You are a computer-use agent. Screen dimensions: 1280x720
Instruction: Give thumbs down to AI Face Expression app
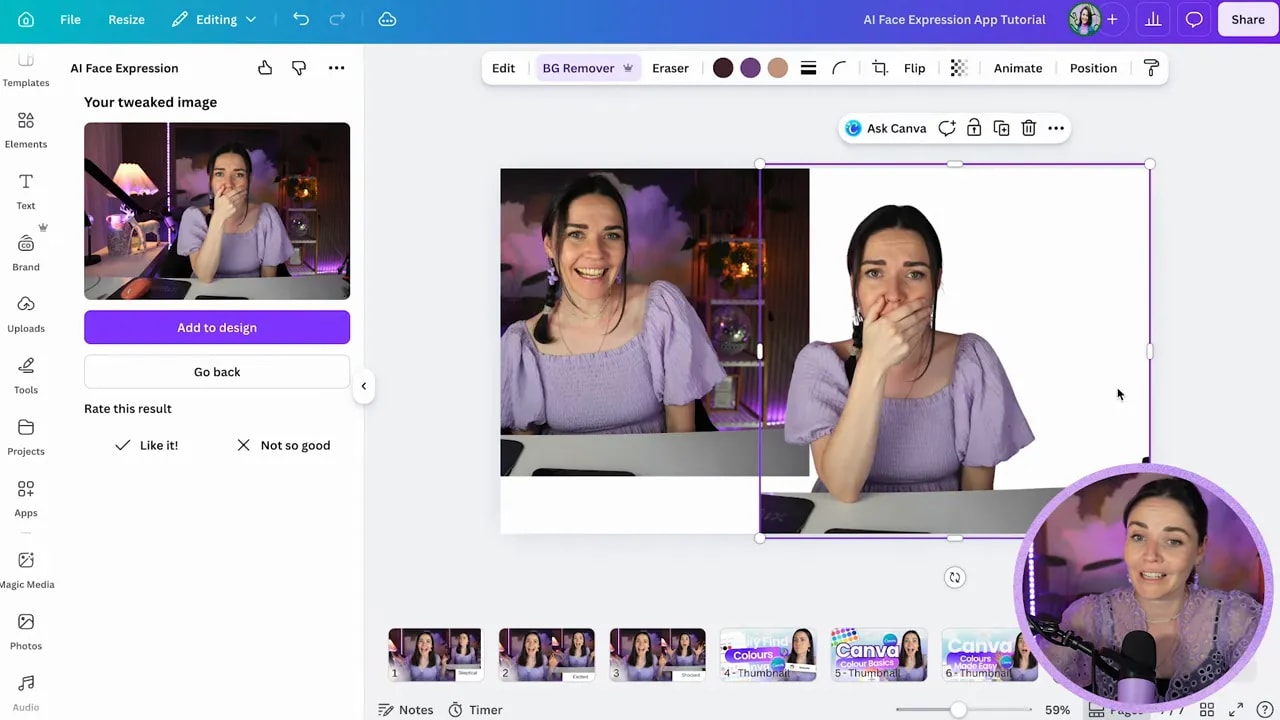click(299, 68)
